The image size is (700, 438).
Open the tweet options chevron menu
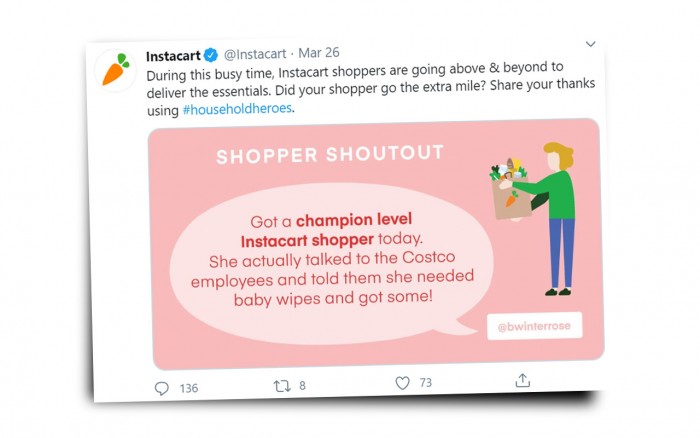click(x=590, y=45)
